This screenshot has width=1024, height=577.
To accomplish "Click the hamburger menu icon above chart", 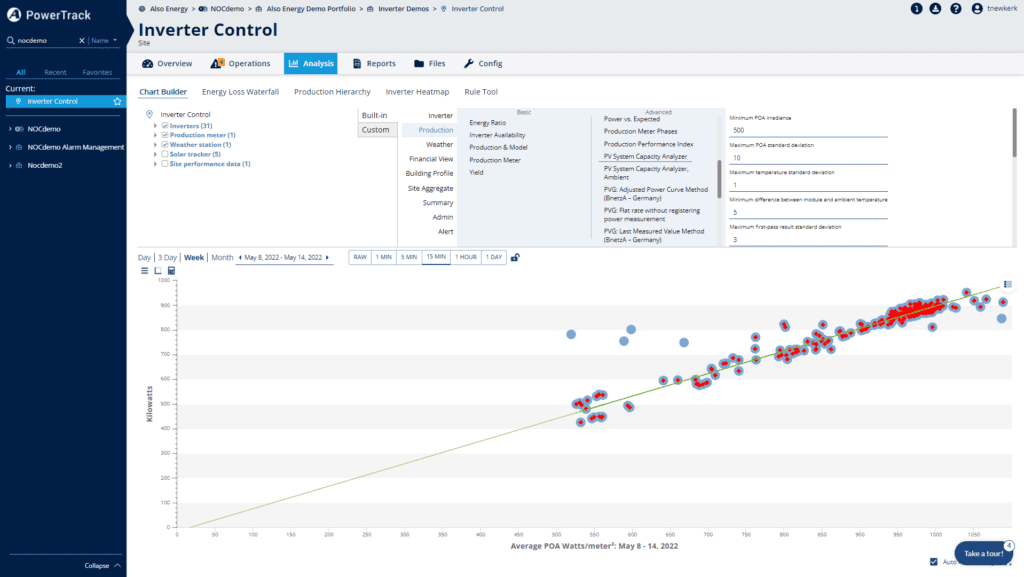I will tap(144, 271).
